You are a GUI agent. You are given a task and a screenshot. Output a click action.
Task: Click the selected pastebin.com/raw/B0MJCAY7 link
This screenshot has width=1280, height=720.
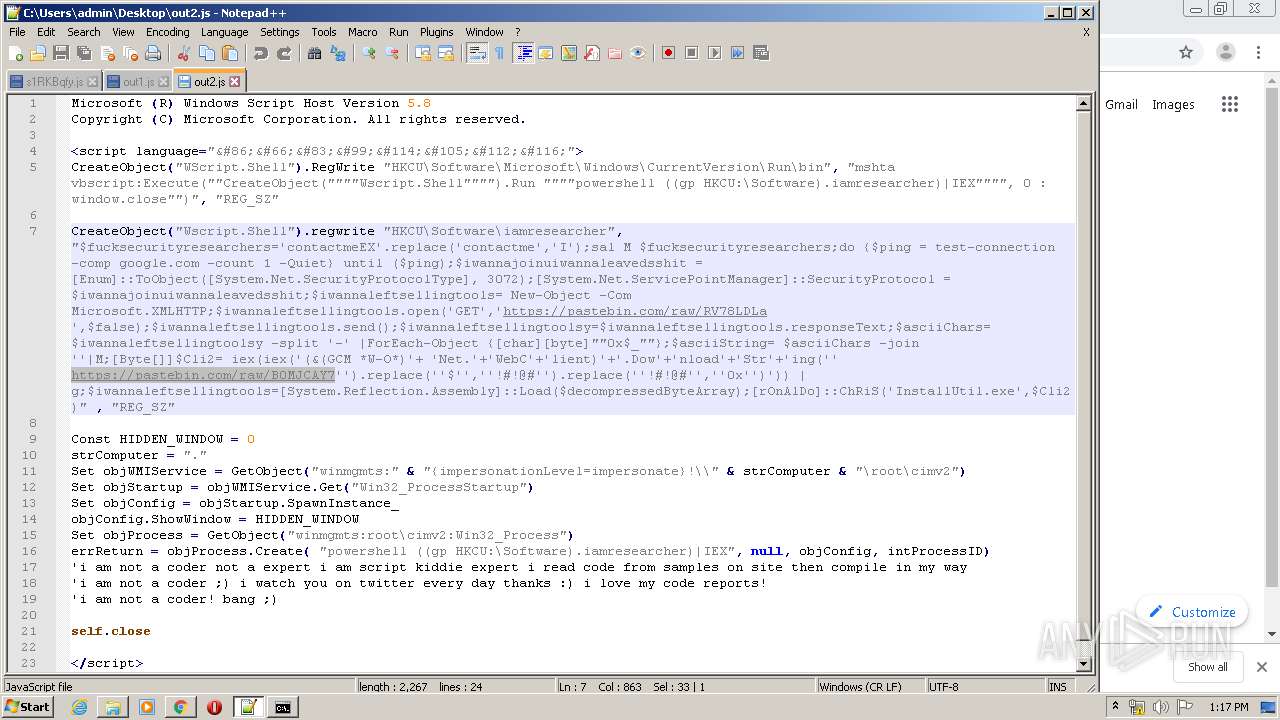click(x=203, y=375)
